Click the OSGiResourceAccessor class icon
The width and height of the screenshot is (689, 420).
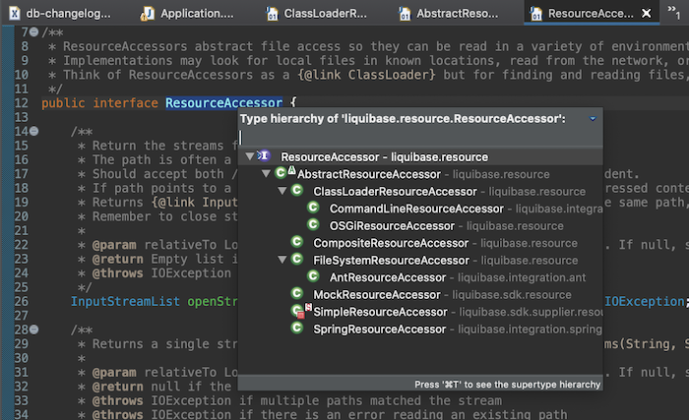point(313,225)
